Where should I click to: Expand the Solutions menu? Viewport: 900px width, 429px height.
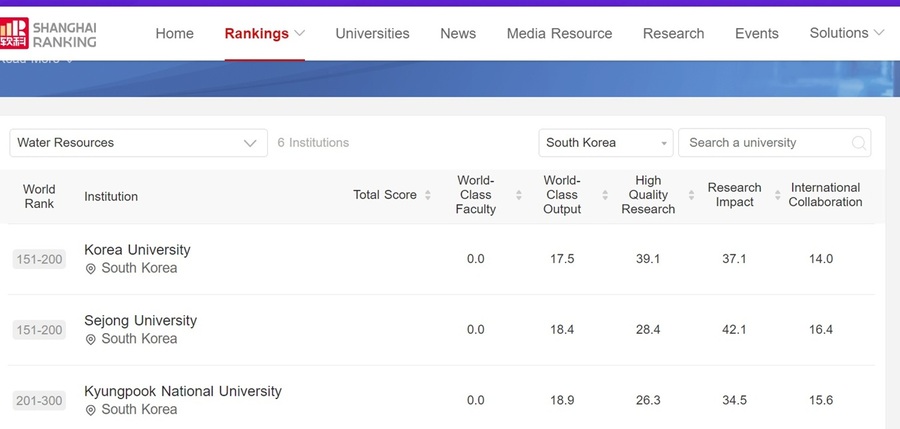click(x=846, y=33)
